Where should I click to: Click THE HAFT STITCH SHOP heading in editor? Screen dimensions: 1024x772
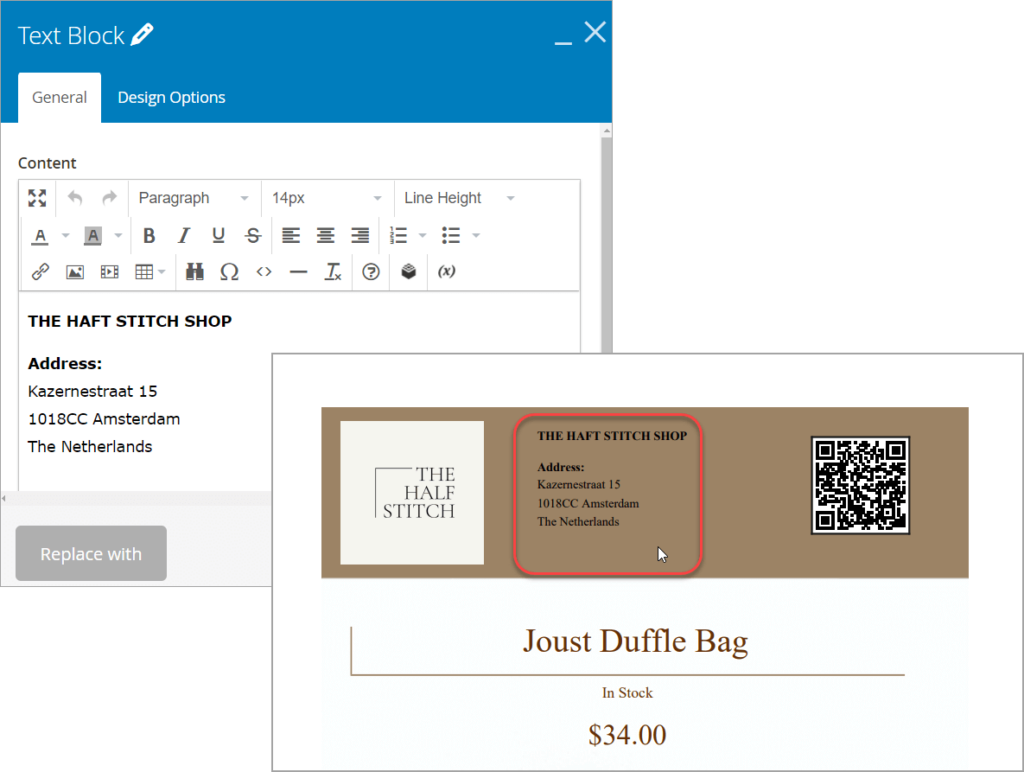pos(129,321)
